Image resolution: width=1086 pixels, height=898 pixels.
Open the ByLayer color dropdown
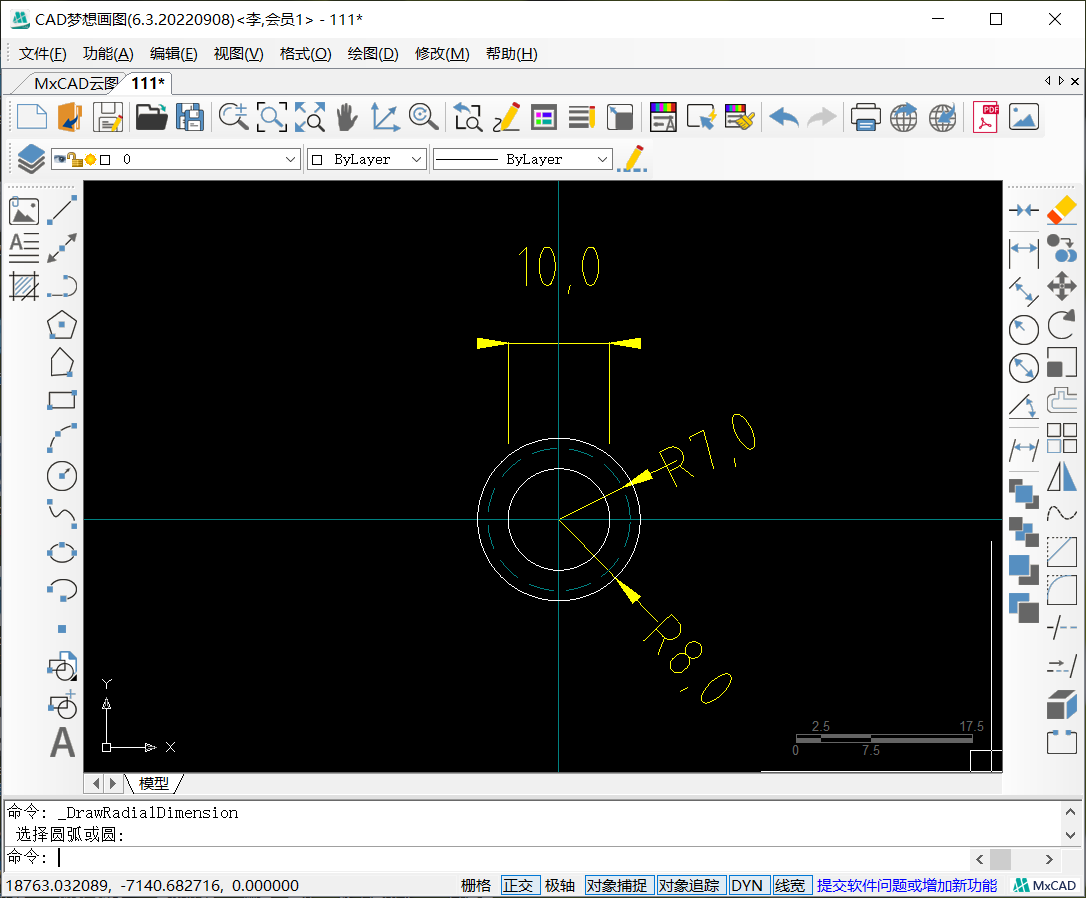tap(416, 159)
